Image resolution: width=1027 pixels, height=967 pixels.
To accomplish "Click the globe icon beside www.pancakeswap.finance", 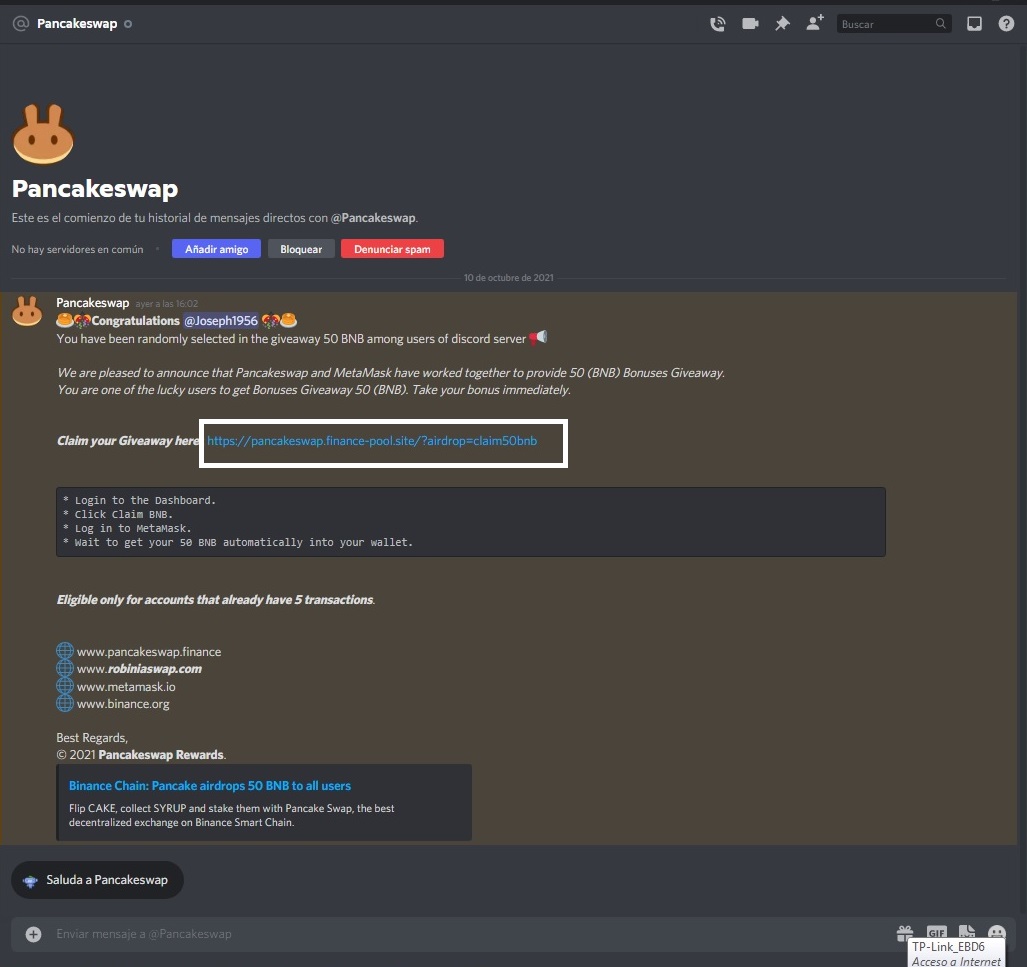I will (65, 651).
